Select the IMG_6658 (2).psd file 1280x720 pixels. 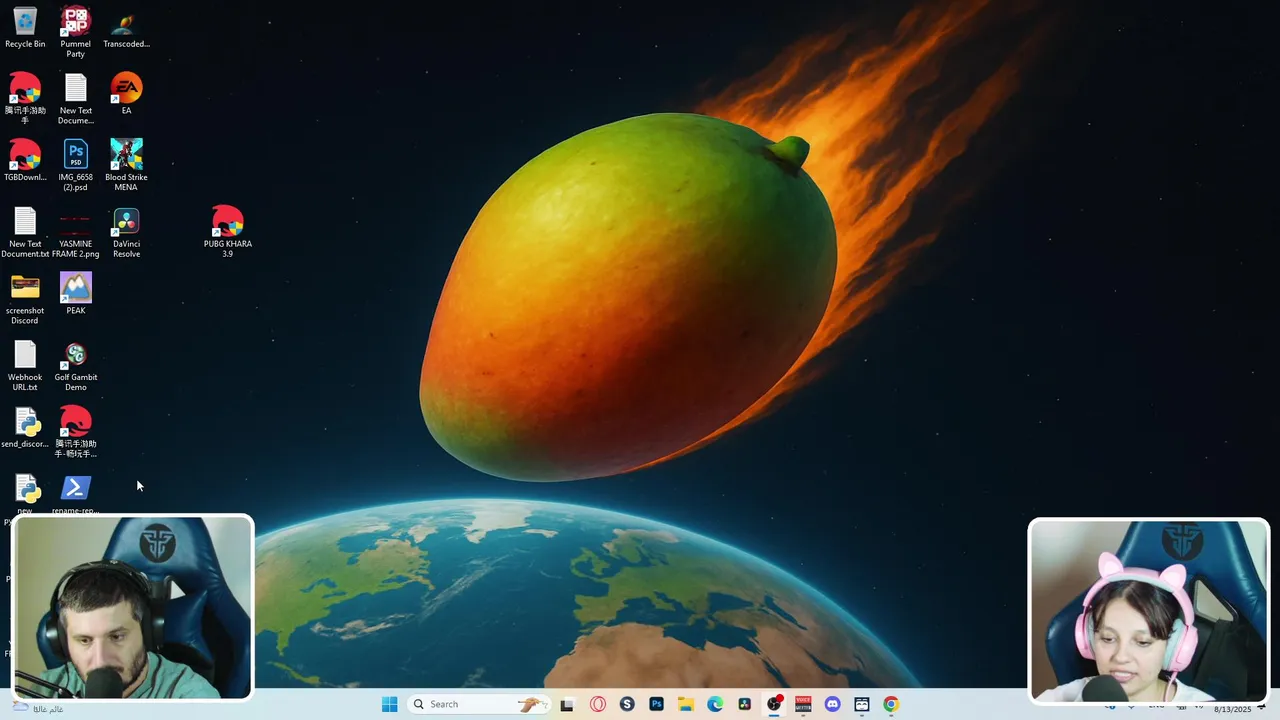point(76,166)
